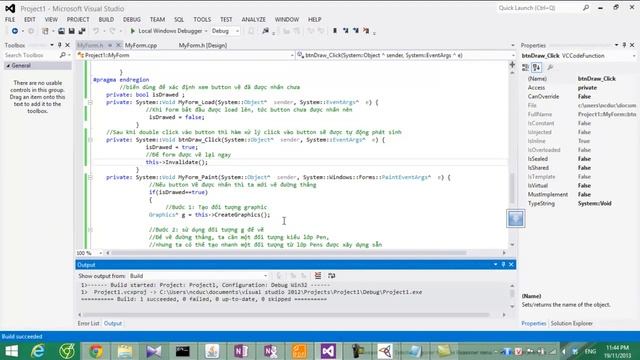The image size is (640, 360).
Task: Open the Debug configuration dropdown
Action: click(237, 31)
